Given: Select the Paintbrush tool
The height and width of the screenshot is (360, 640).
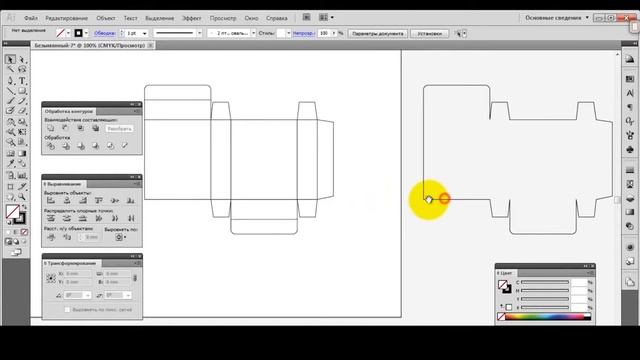Looking at the screenshot, I should point(10,101).
